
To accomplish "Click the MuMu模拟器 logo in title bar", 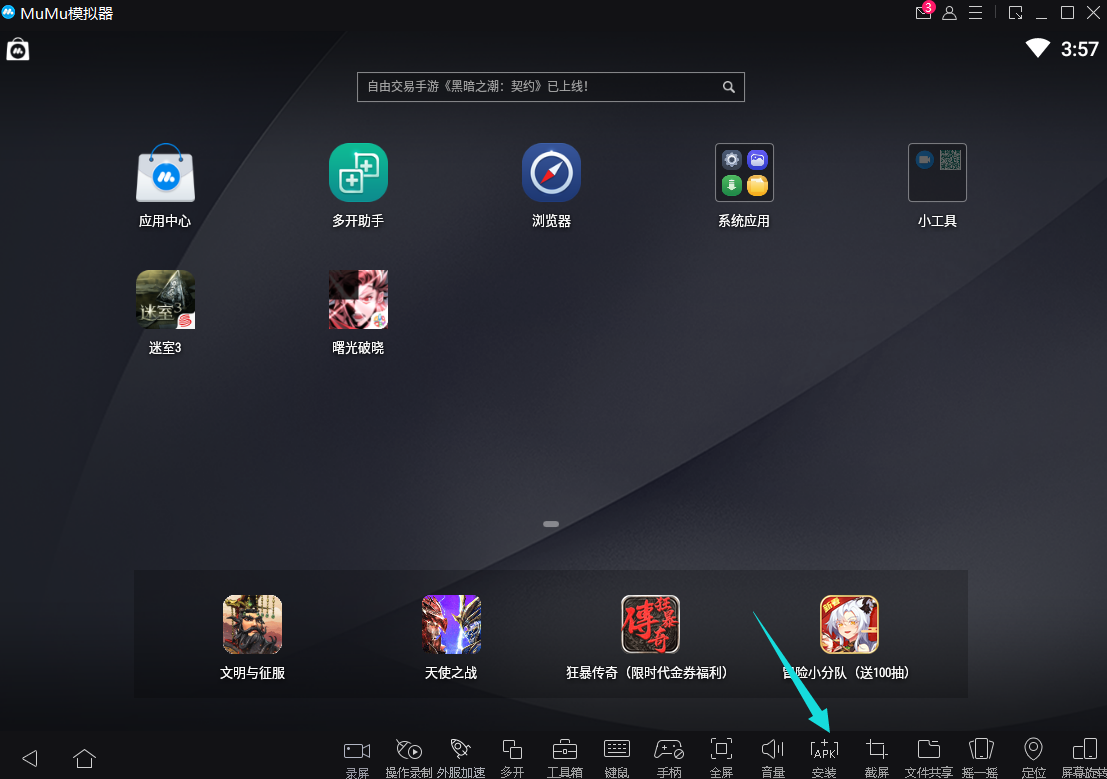I will click(x=8, y=12).
